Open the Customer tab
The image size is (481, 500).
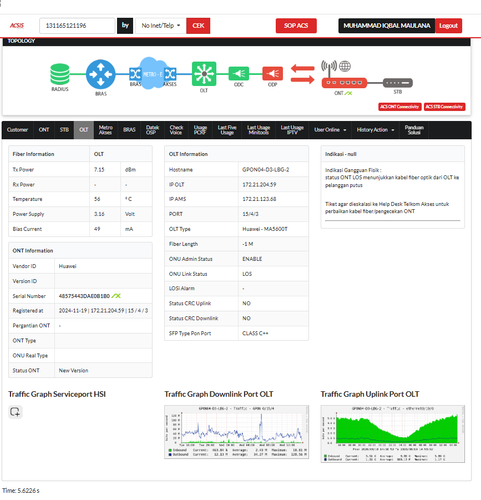[x=17, y=130]
